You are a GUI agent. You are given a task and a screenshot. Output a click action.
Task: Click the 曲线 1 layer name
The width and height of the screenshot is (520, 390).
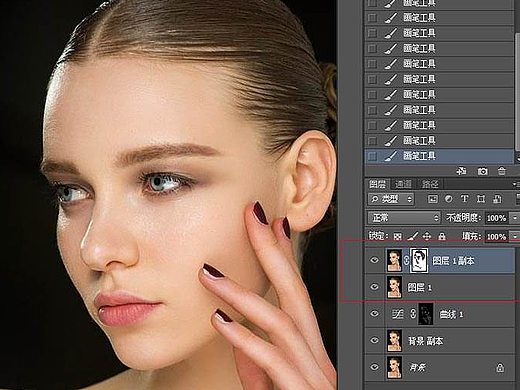tap(451, 314)
